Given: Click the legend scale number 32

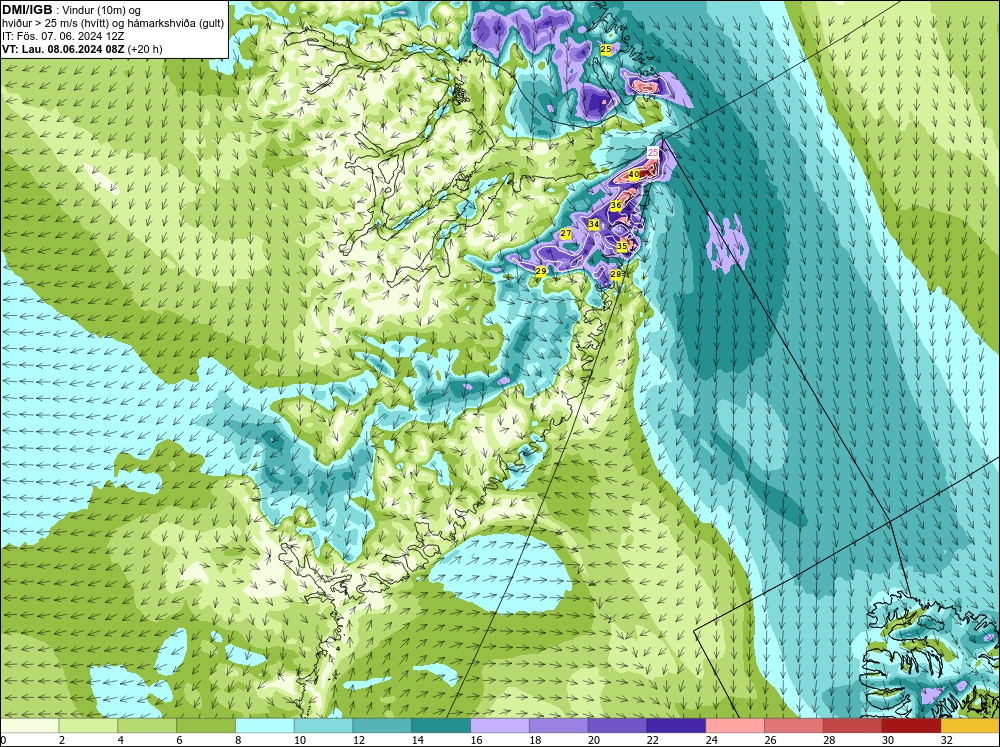Looking at the screenshot, I should pos(947,740).
